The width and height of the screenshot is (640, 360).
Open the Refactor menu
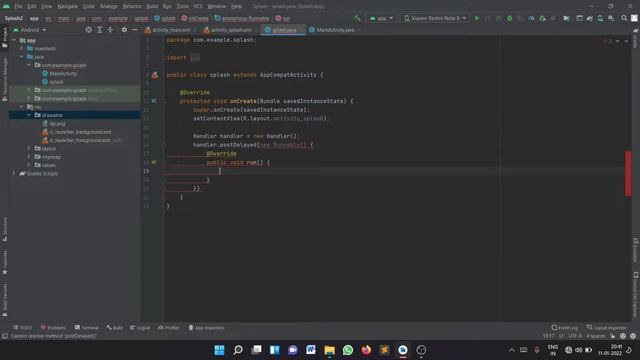click(x=132, y=6)
